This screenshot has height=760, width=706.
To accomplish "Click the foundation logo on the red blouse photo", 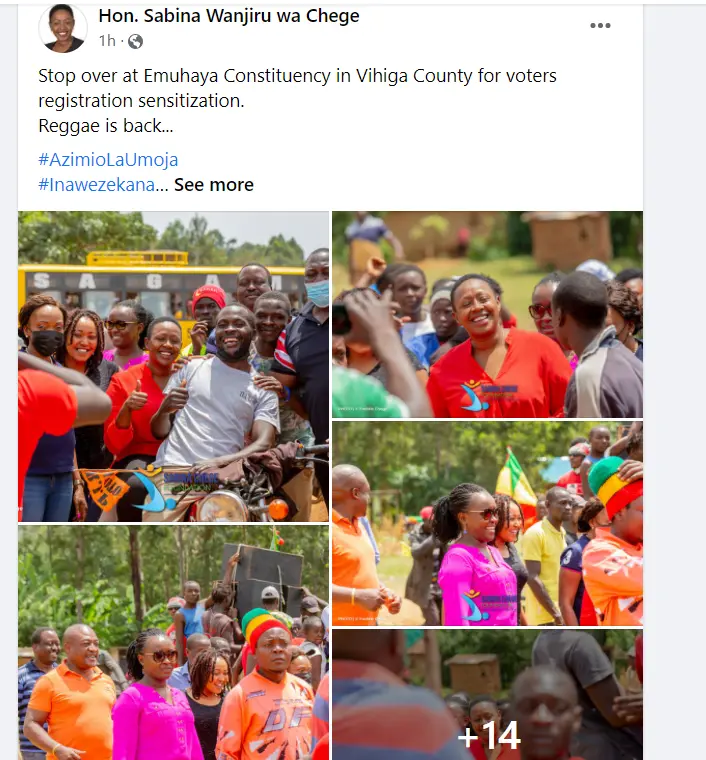I will [489, 395].
